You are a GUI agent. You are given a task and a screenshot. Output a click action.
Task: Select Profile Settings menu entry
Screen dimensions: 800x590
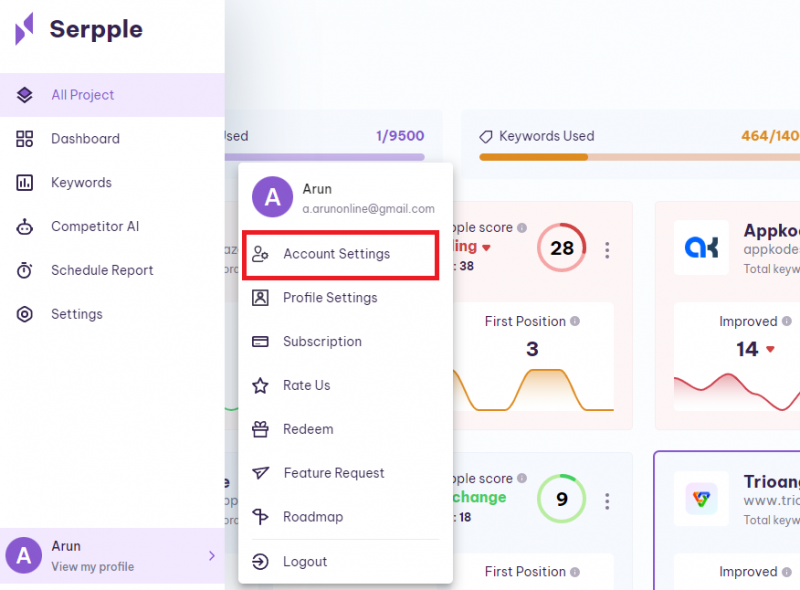coord(330,298)
